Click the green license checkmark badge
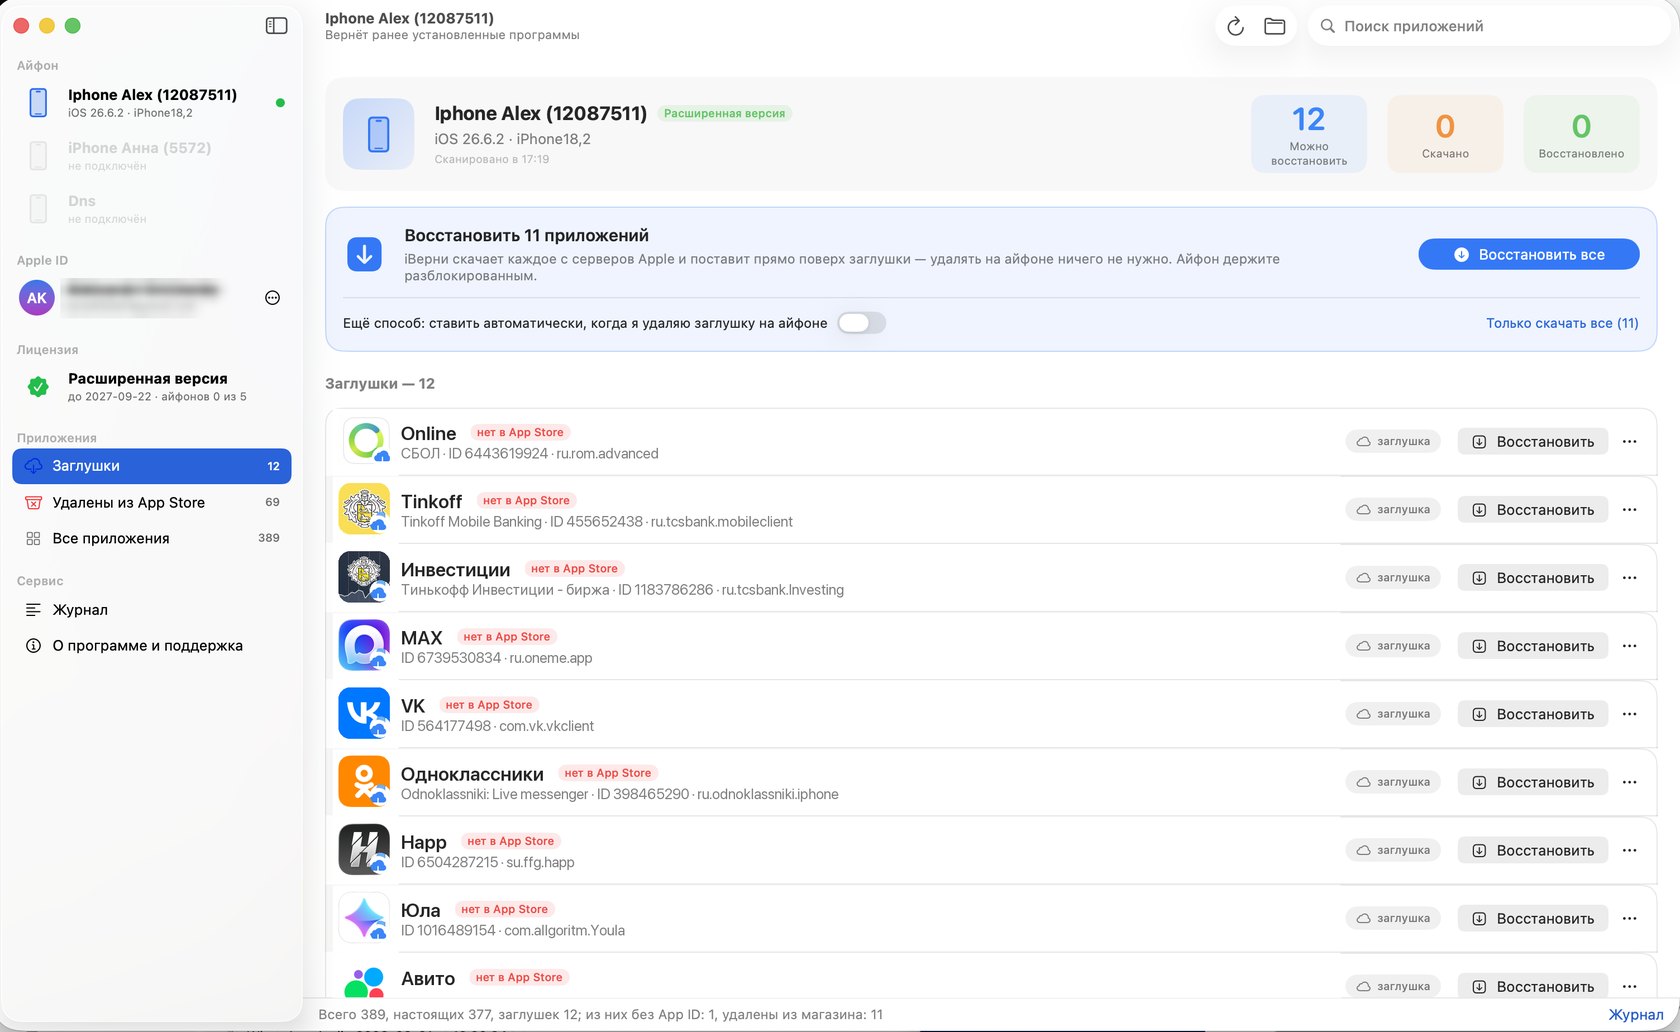The width and height of the screenshot is (1680, 1032). tap(38, 387)
